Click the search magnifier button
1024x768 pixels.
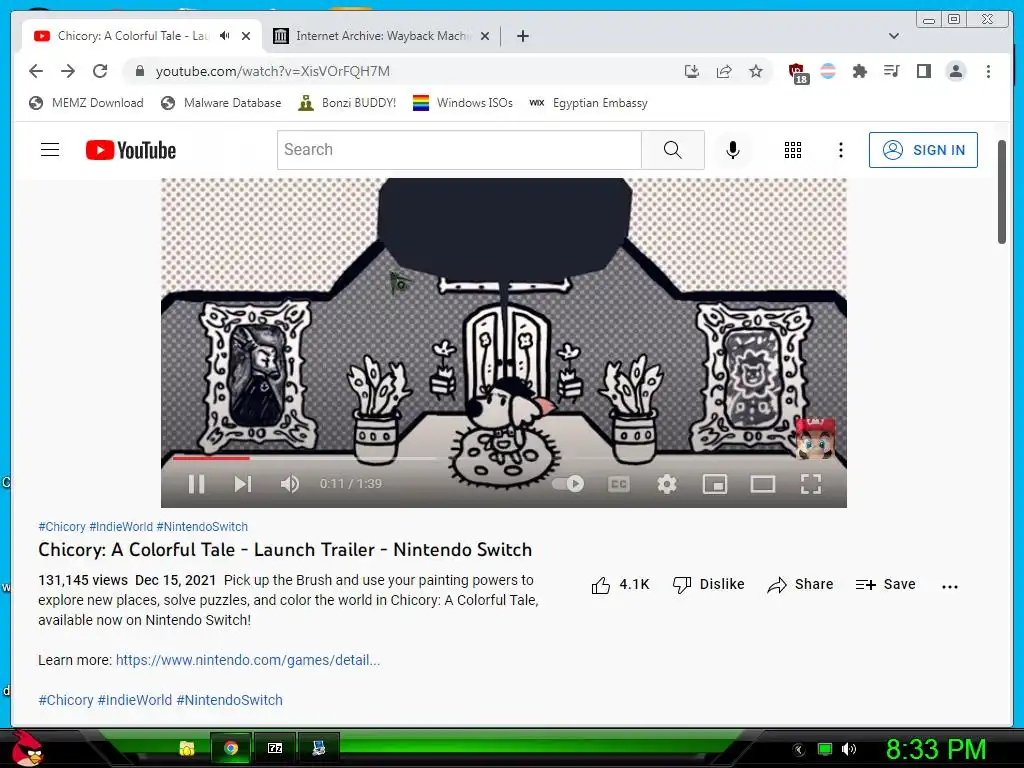pyautogui.click(x=673, y=150)
